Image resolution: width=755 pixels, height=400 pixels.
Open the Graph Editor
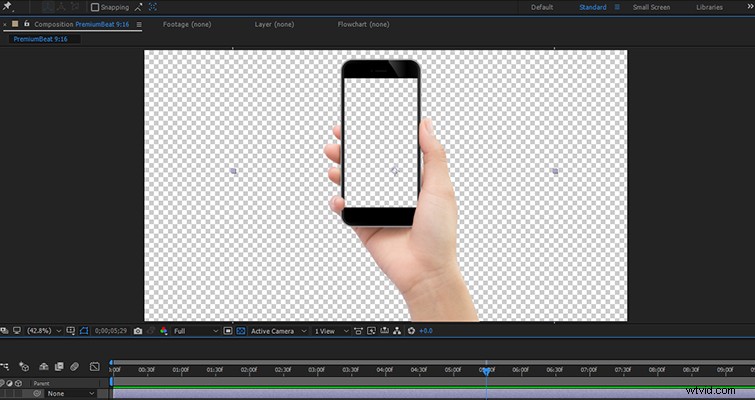click(94, 367)
